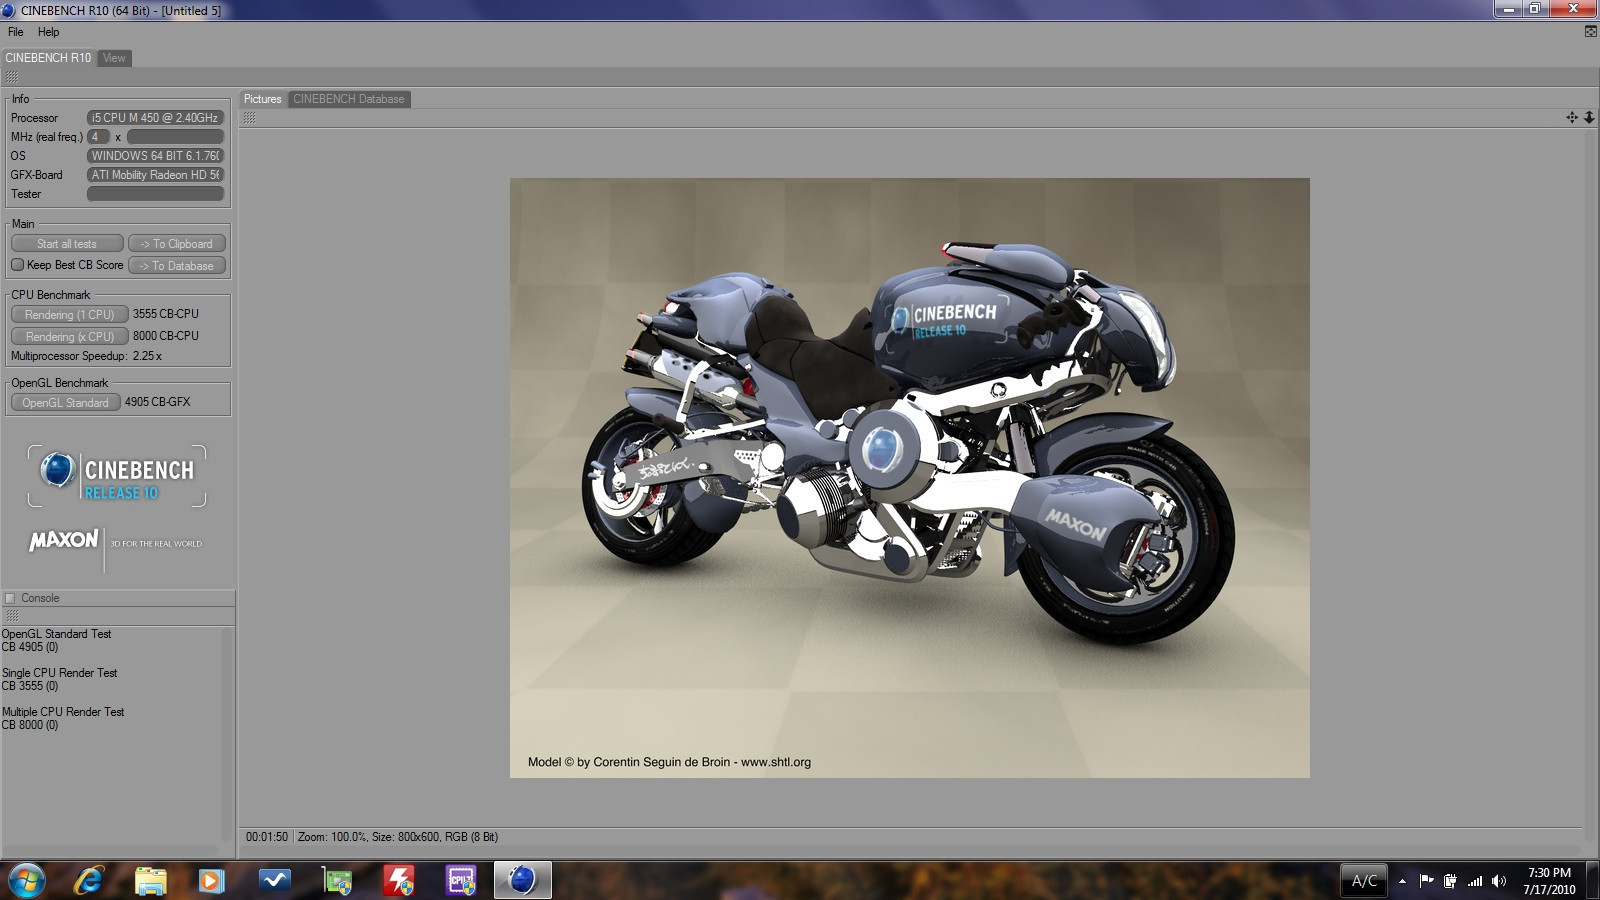Switch to the CINEBENCH Database tab

pyautogui.click(x=348, y=99)
